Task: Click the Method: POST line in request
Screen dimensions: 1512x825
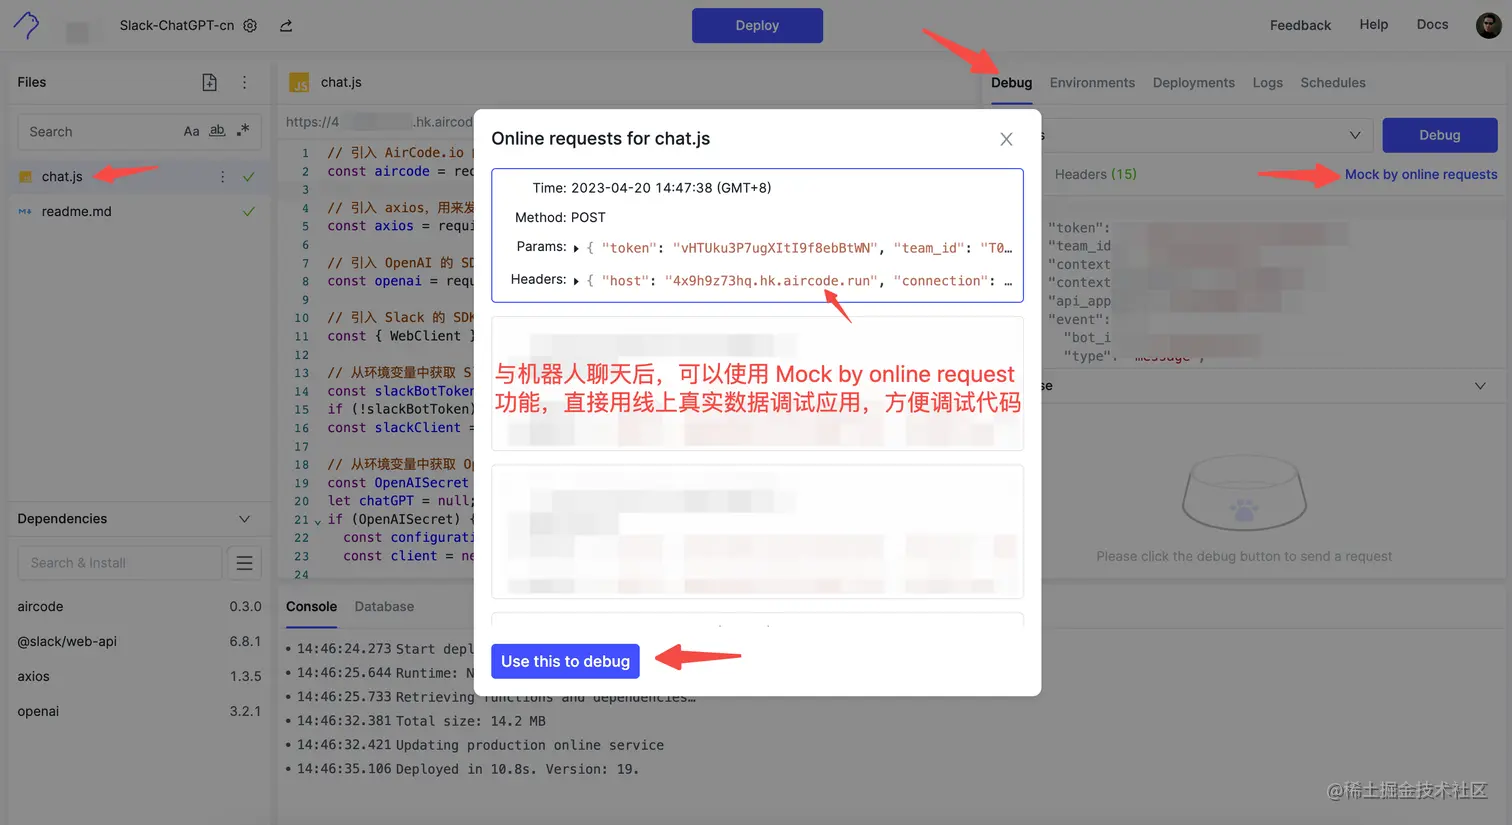Action: [x=560, y=217]
